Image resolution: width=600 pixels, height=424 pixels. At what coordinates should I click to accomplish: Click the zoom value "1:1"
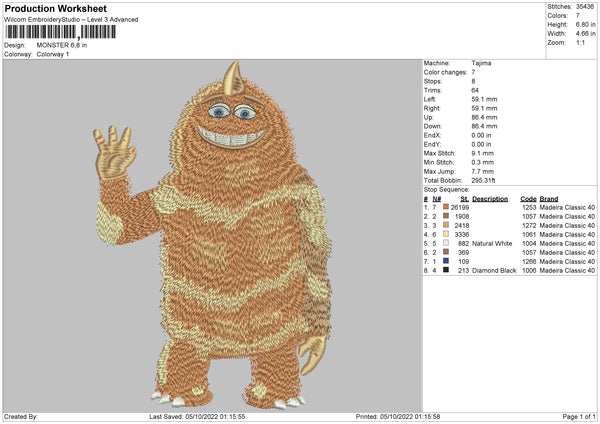pos(580,42)
